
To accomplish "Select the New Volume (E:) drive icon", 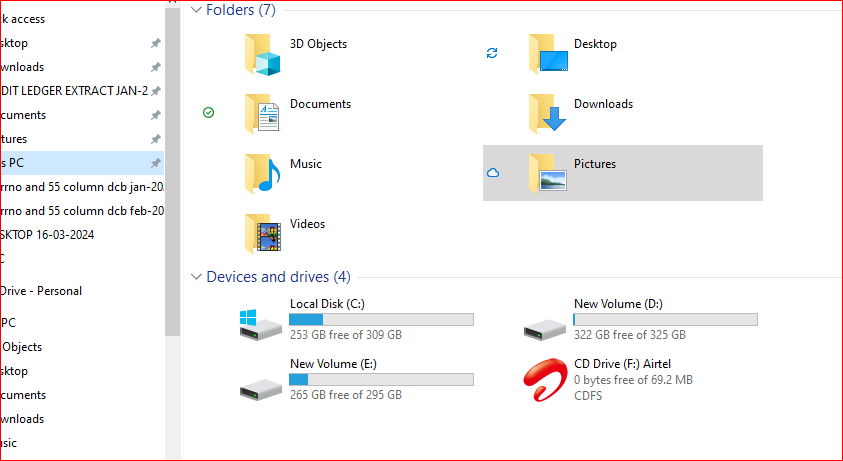I will click(261, 389).
